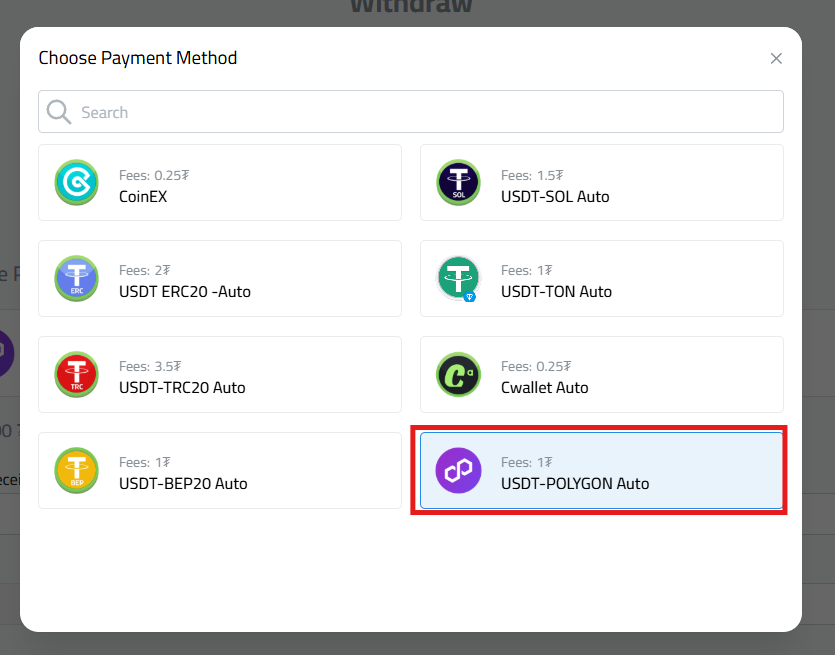
Task: Select the USDT-SOL Auto payment method
Action: pyautogui.click(x=600, y=183)
